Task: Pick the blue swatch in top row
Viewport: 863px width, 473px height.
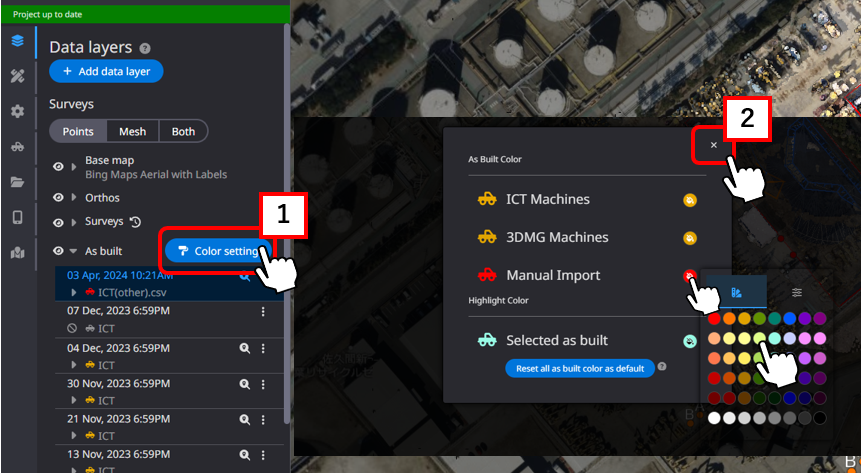Action: pyautogui.click(x=790, y=319)
